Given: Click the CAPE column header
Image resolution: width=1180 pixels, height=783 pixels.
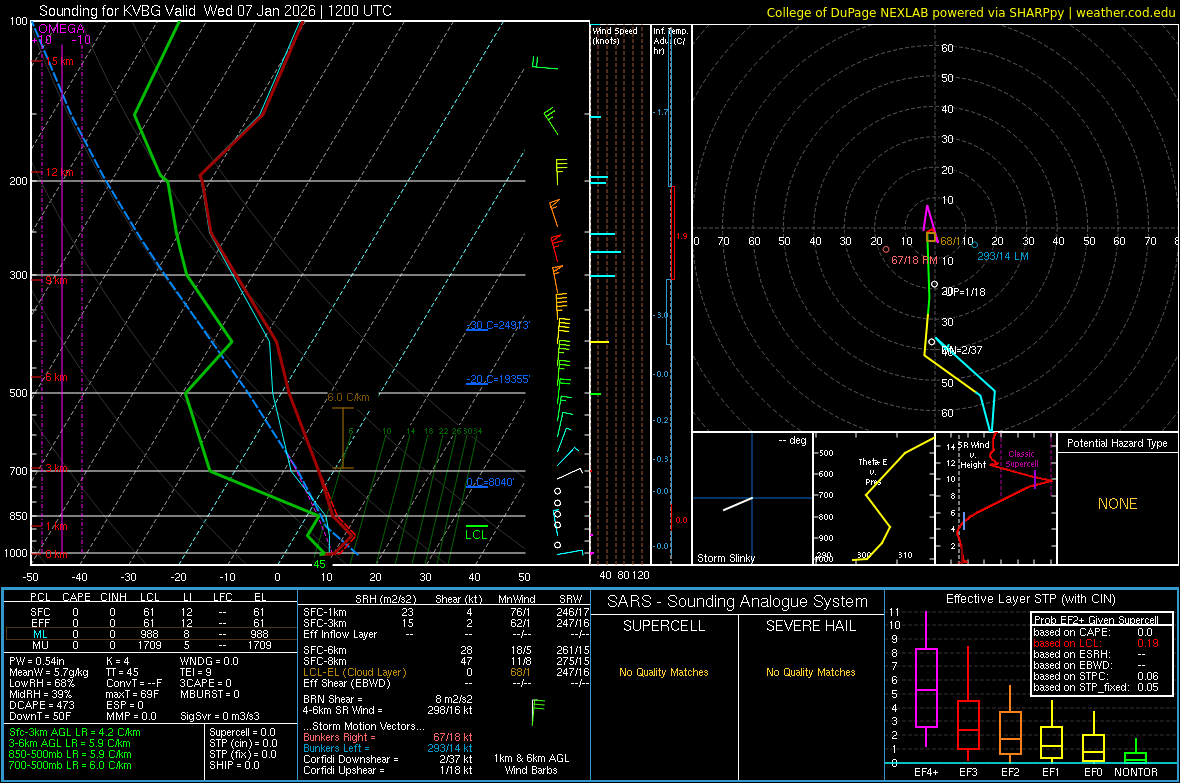Looking at the screenshot, I should pyautogui.click(x=76, y=597).
